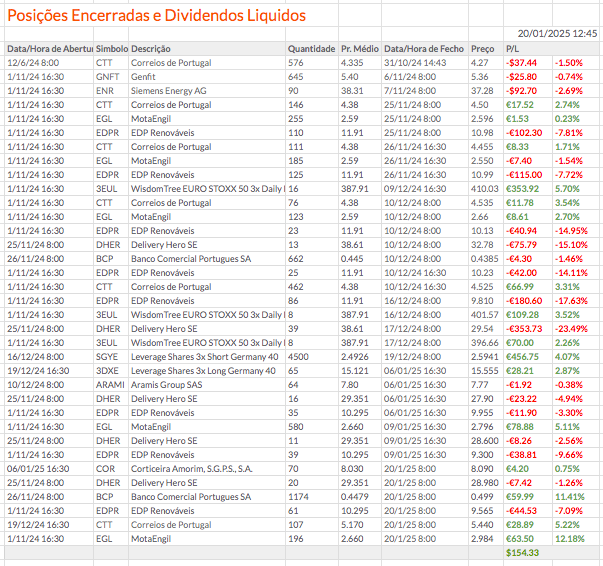603x566 pixels.
Task: Select the percentage cell 12.18%
Action: [570, 539]
